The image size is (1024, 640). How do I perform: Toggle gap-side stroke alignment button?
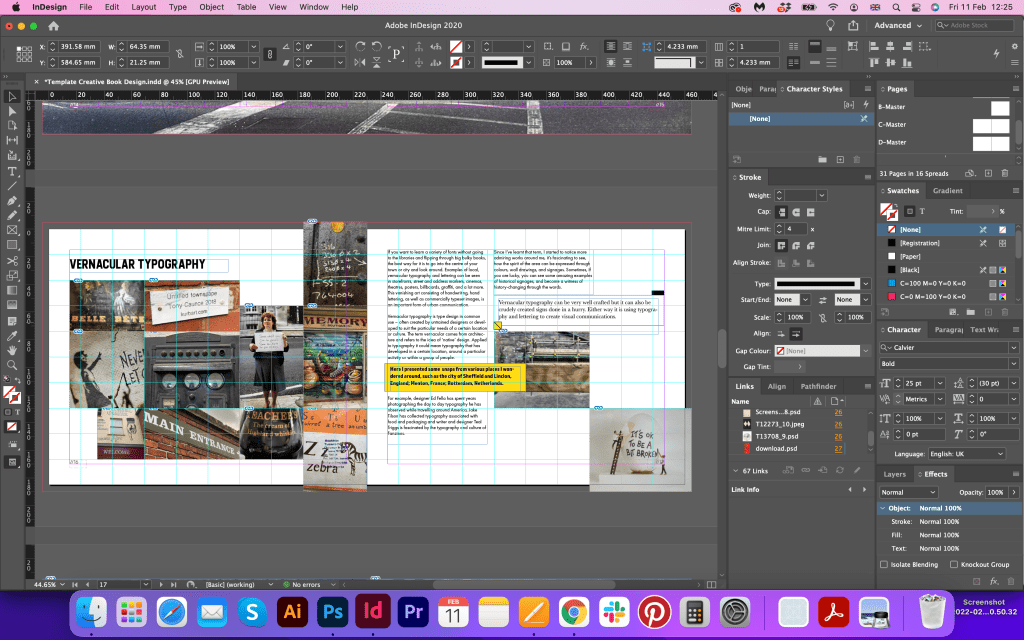click(x=798, y=333)
